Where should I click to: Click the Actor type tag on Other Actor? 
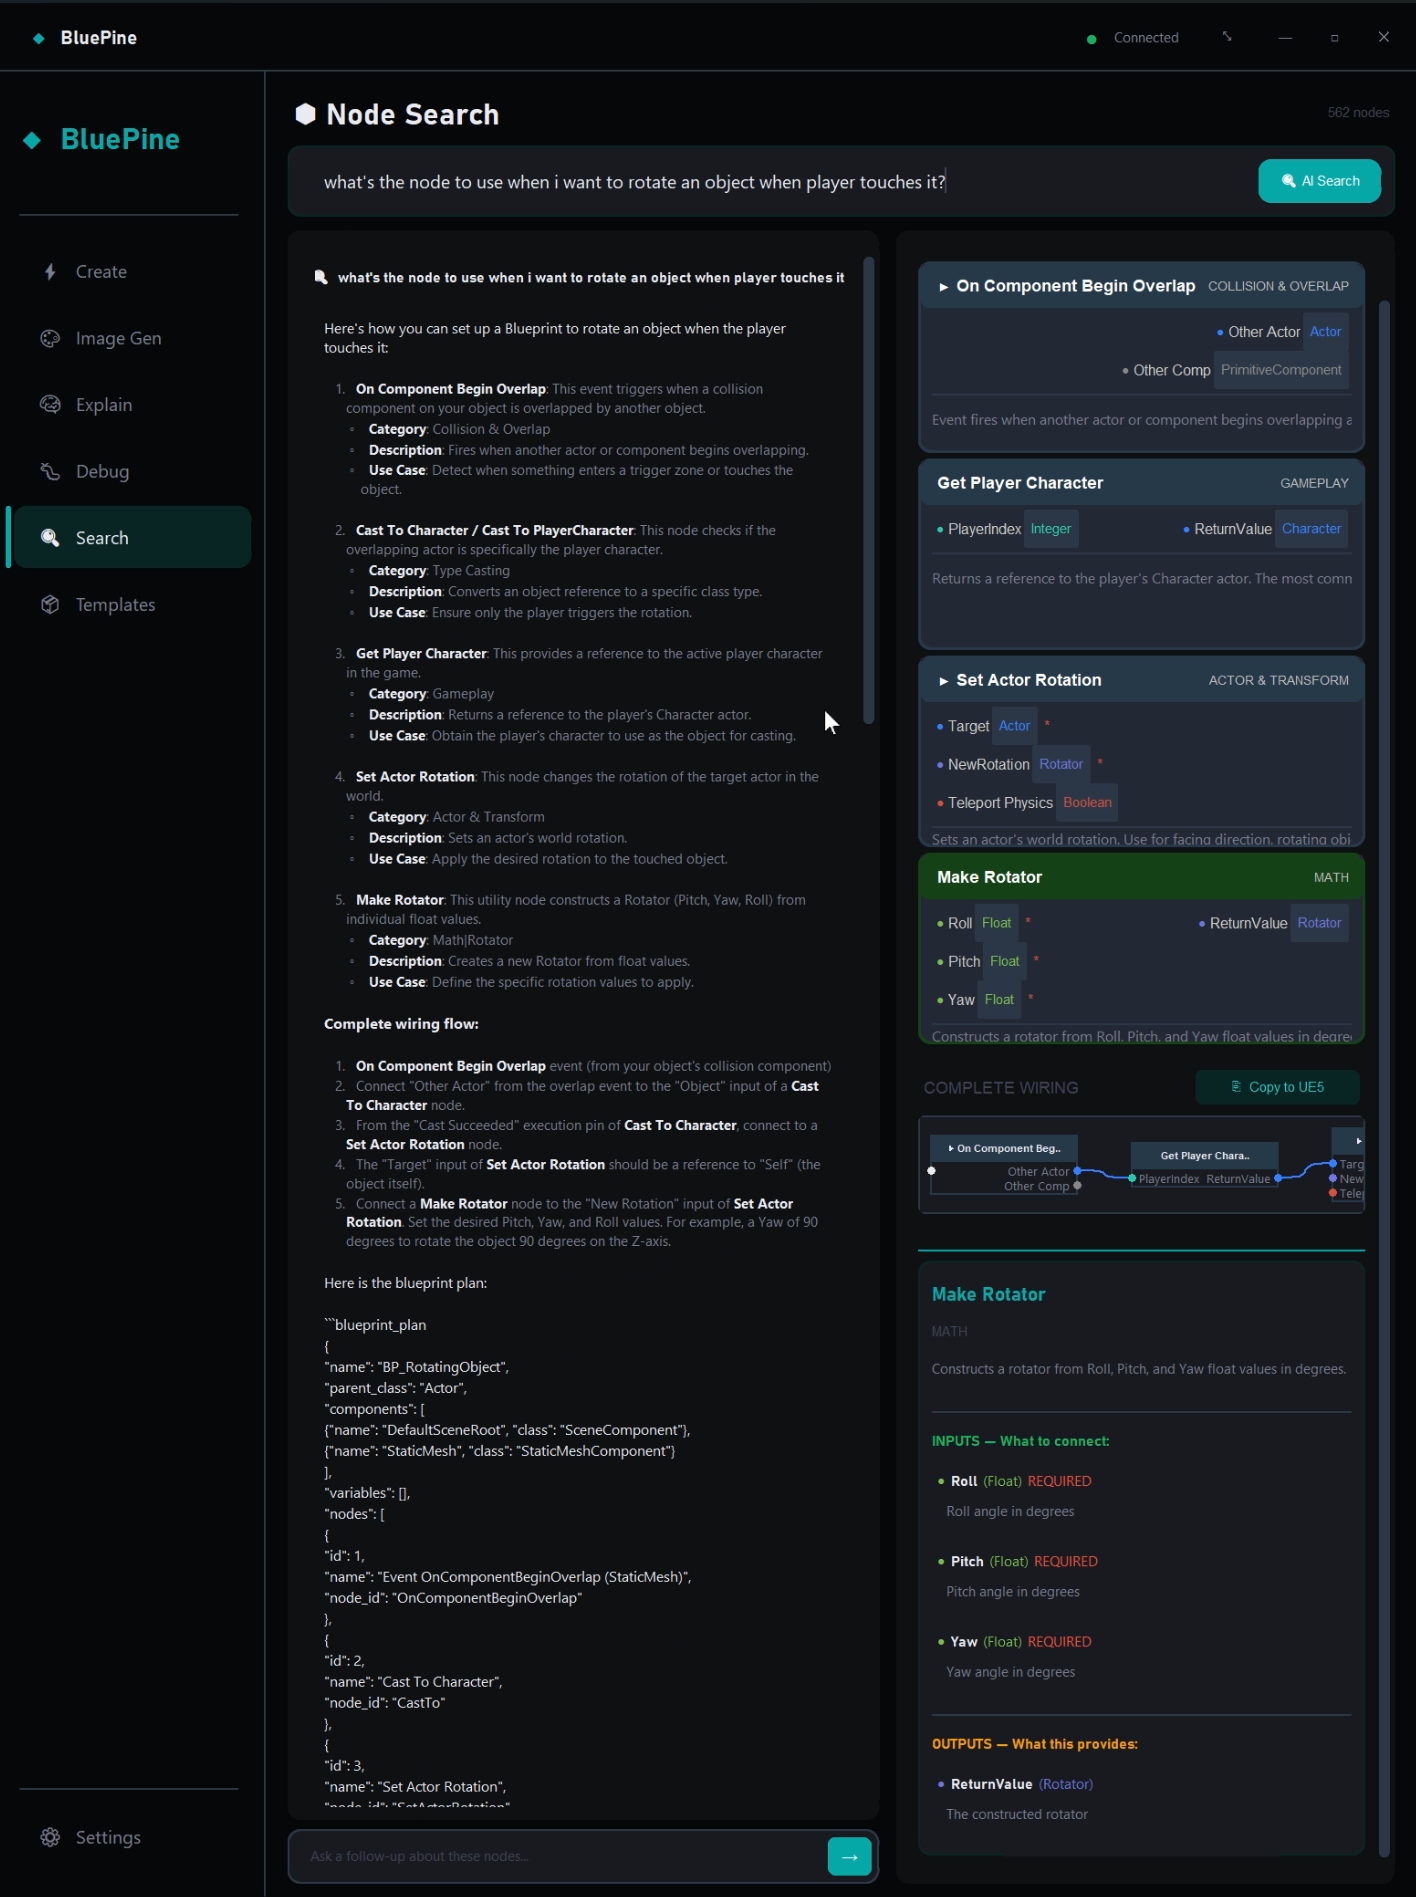1325,332
